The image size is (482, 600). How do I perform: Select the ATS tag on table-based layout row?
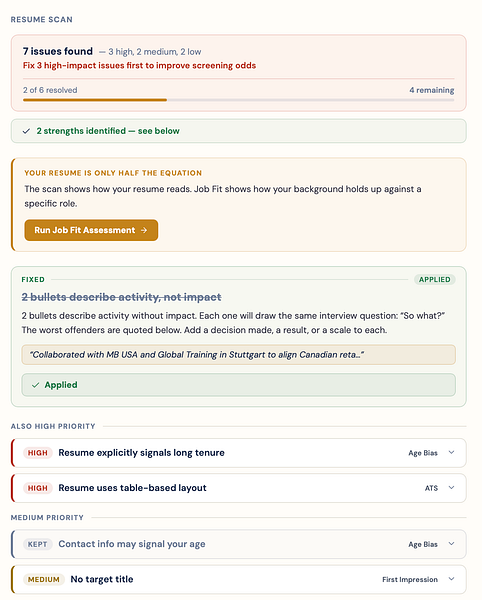point(431,488)
